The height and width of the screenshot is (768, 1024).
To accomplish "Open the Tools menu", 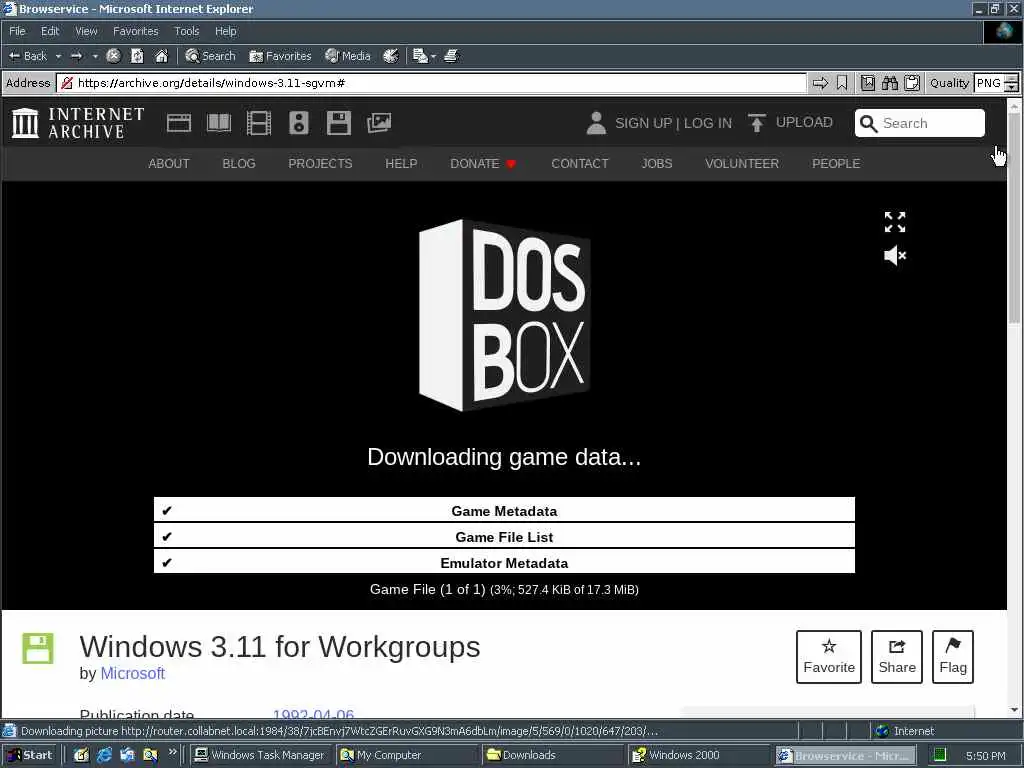I will 187,31.
